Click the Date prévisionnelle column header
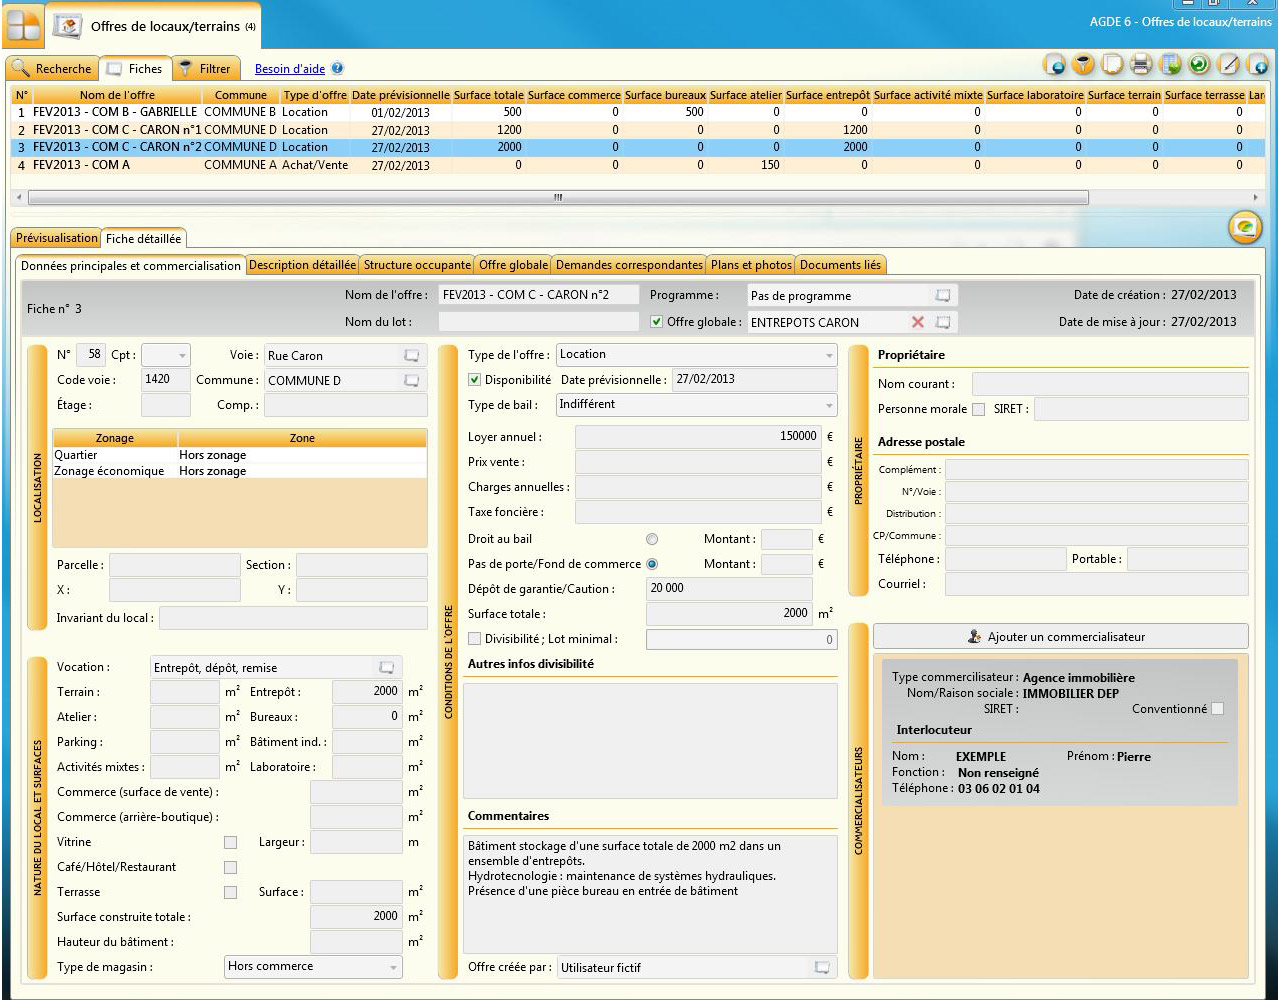 tap(401, 95)
